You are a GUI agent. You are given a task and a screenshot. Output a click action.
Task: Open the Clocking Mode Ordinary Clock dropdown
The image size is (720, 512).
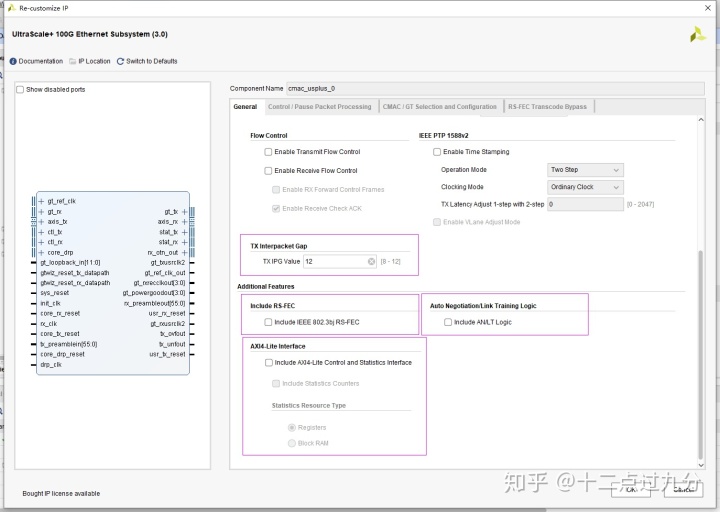(x=585, y=187)
